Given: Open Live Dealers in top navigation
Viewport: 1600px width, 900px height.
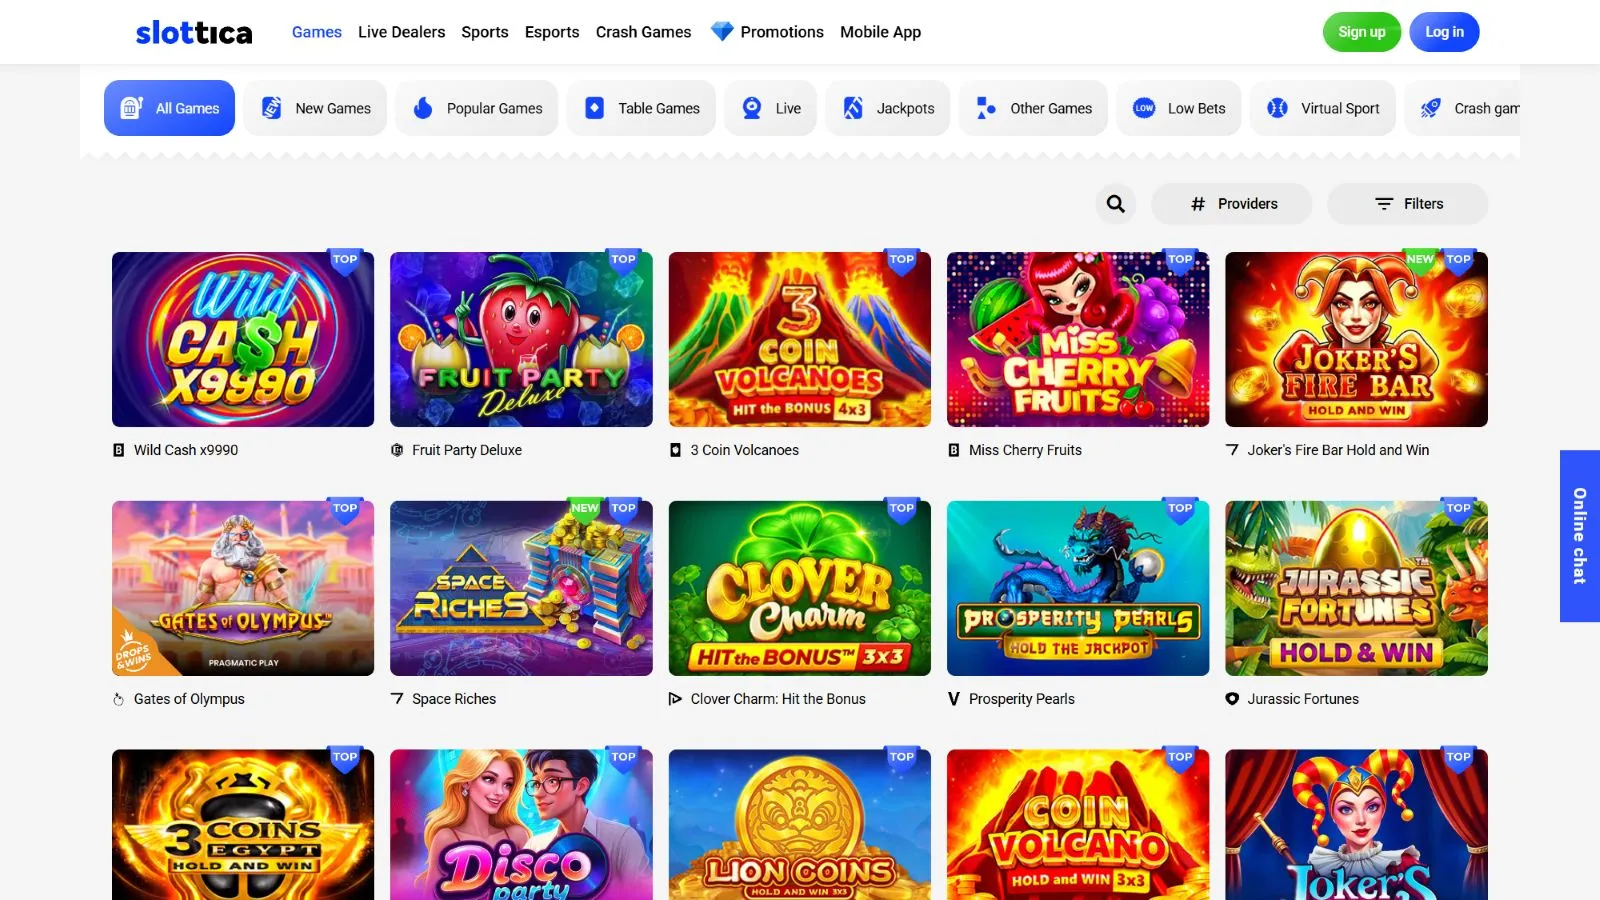Looking at the screenshot, I should click(401, 32).
